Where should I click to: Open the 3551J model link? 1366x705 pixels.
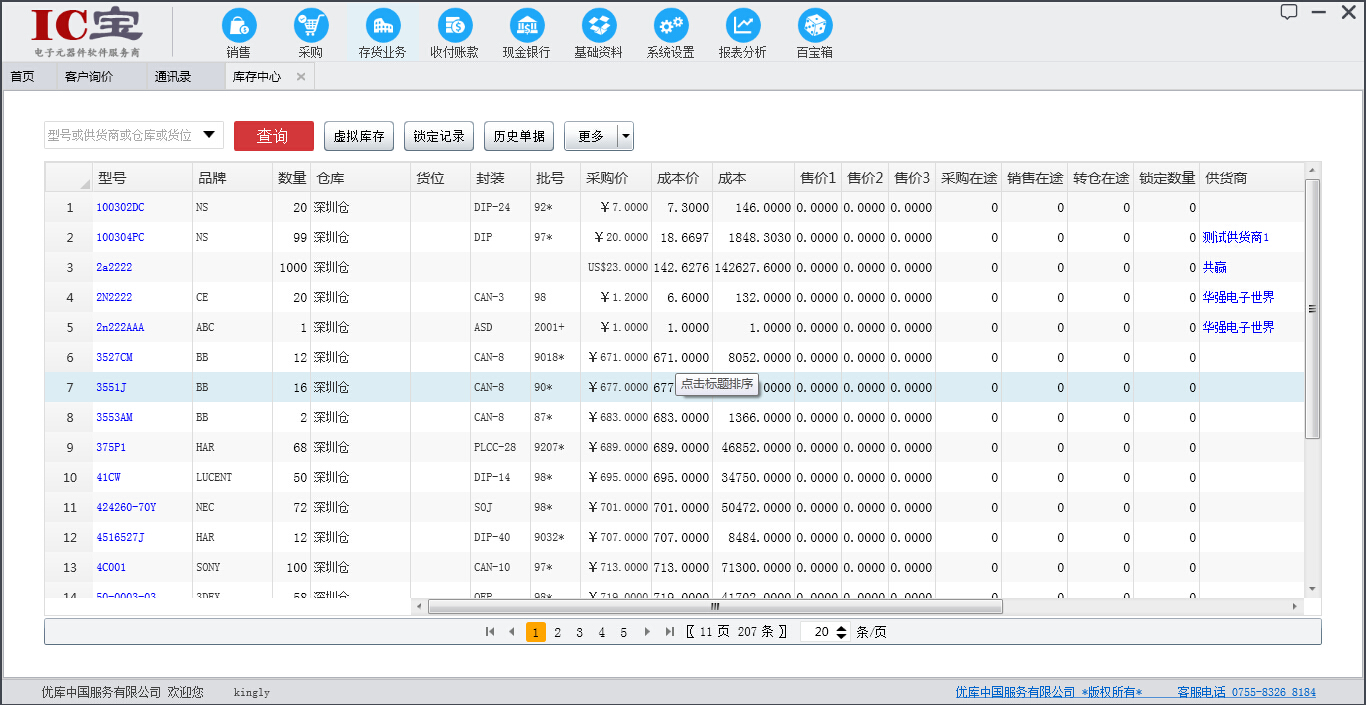click(x=111, y=388)
